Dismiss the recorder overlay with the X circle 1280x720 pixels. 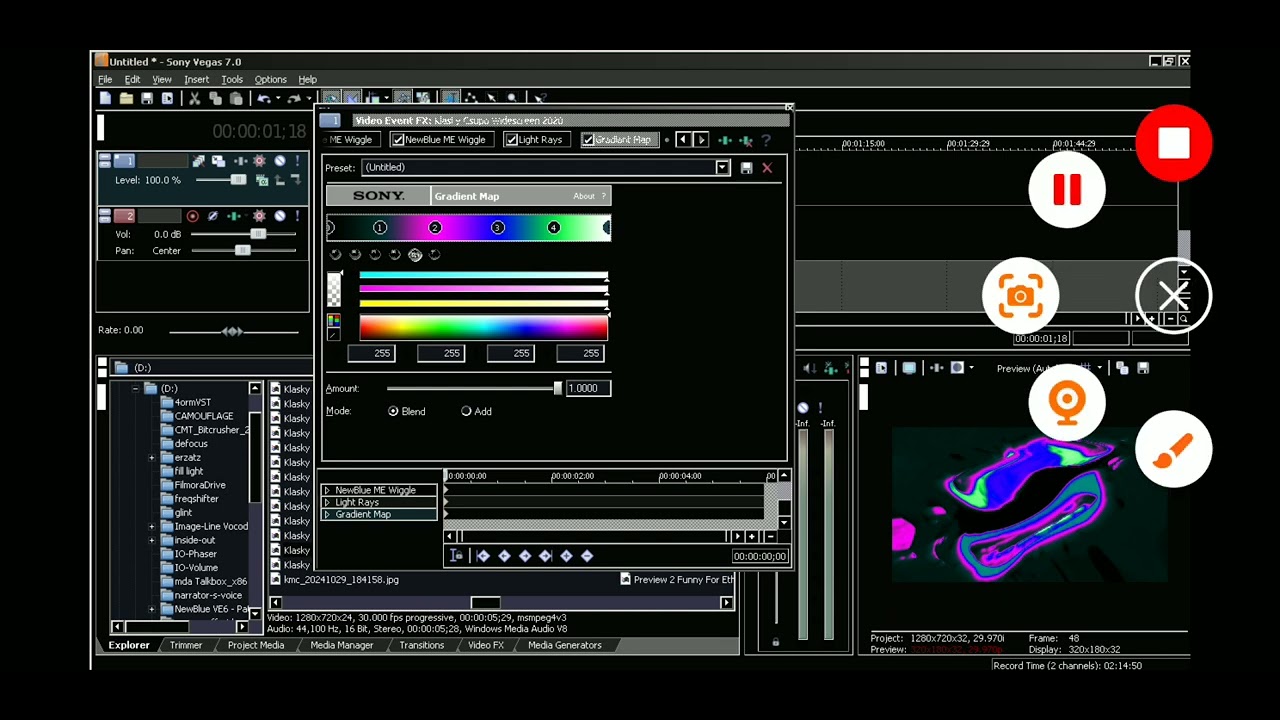coord(1173,296)
